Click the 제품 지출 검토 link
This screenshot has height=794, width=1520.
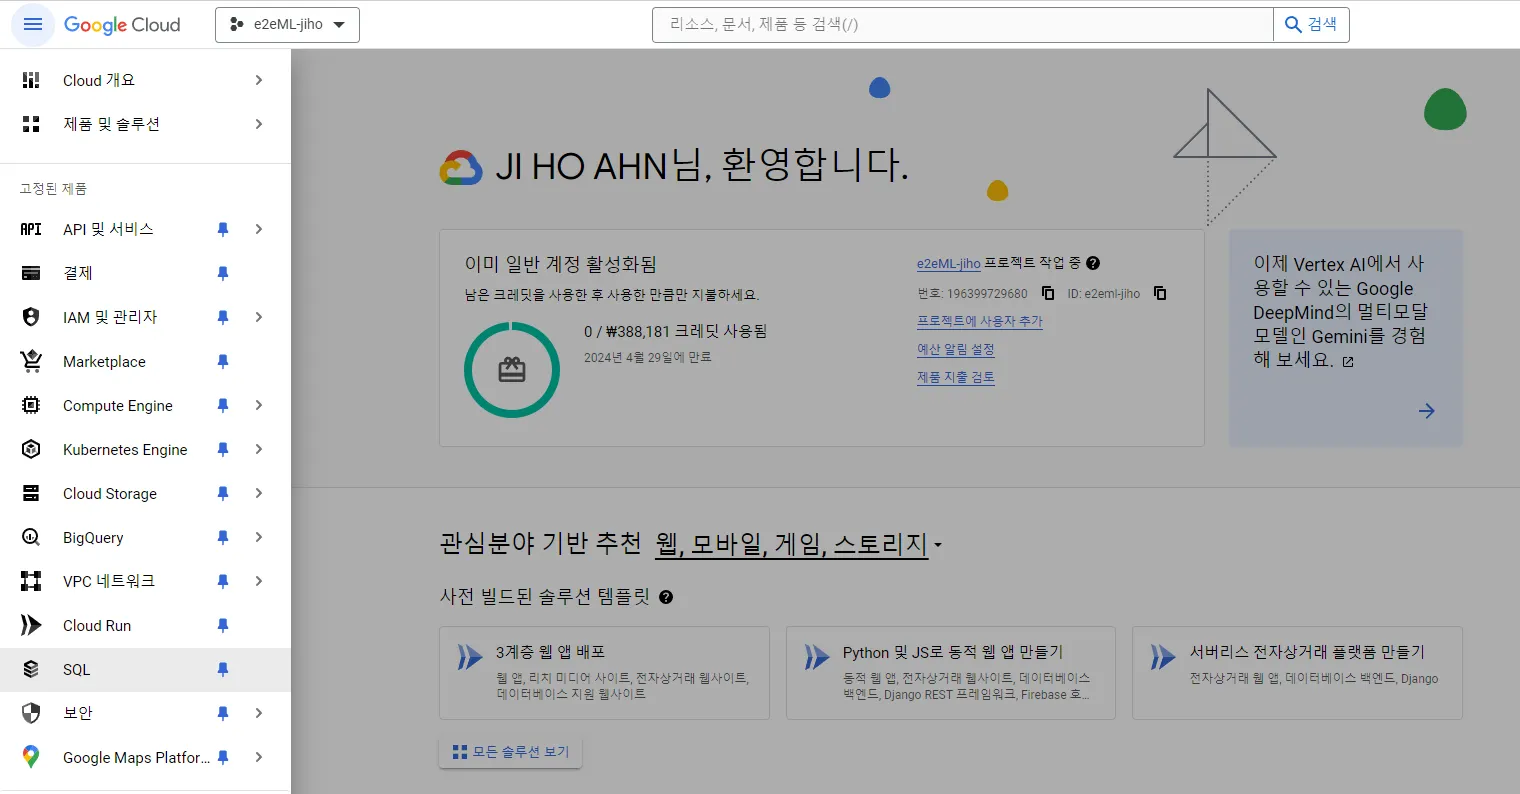click(956, 377)
